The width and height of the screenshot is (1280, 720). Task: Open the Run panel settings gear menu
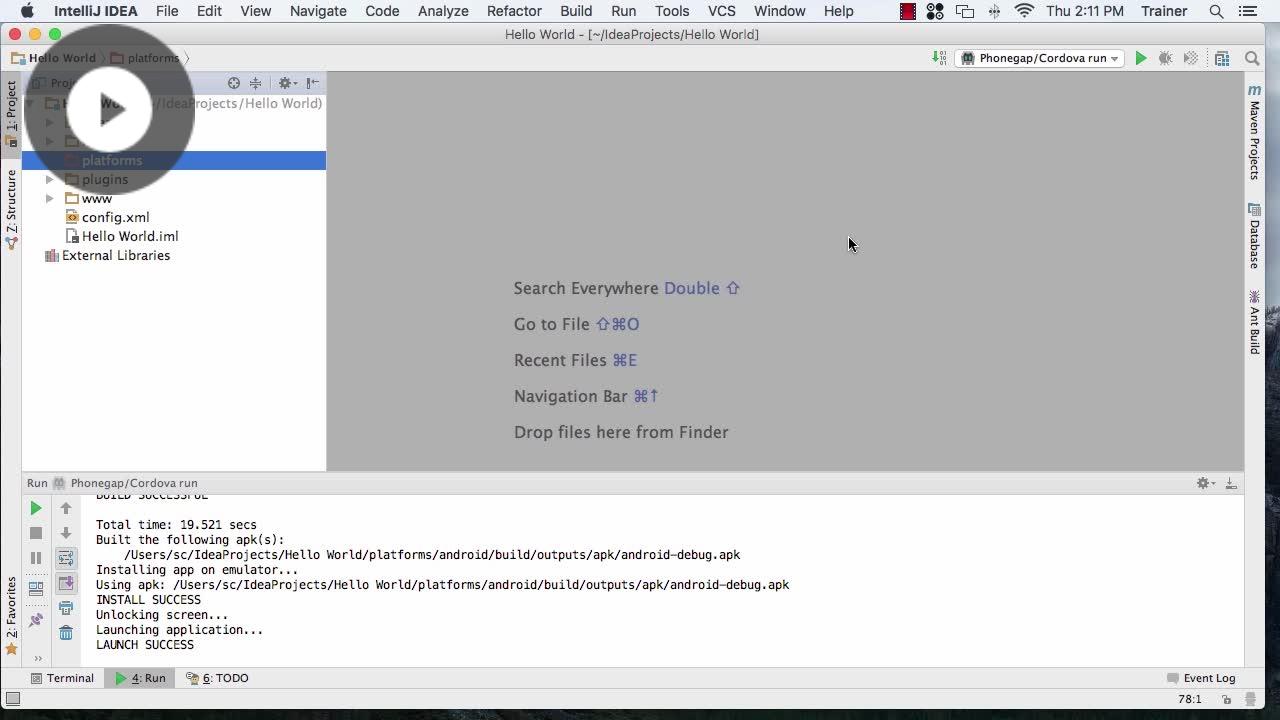click(1203, 483)
